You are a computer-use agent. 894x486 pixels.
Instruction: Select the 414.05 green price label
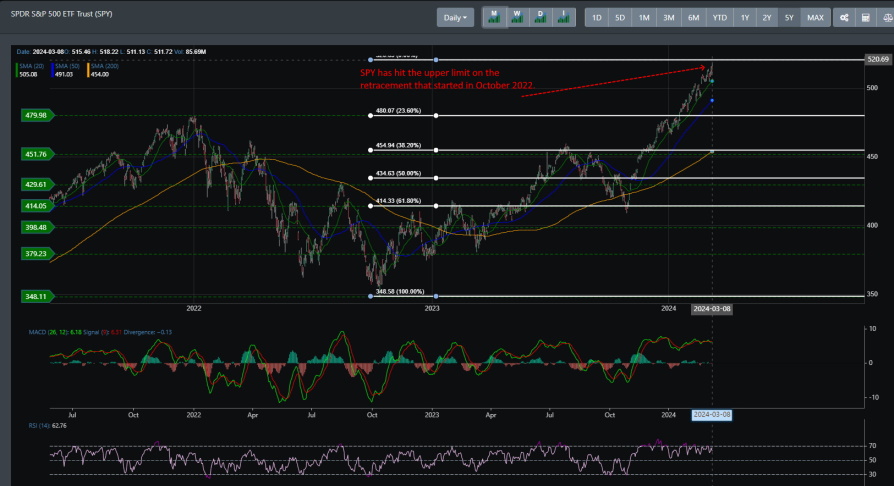tap(36, 206)
